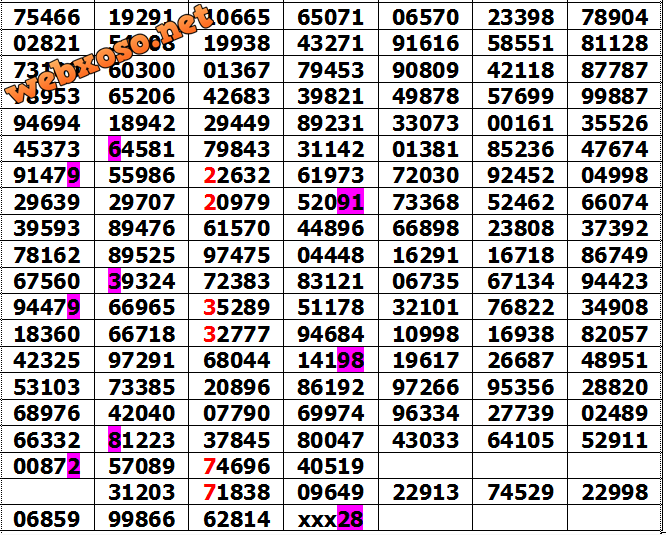Select the bottom-left cell 06859
This screenshot has height=535, width=666.
tap(47, 519)
